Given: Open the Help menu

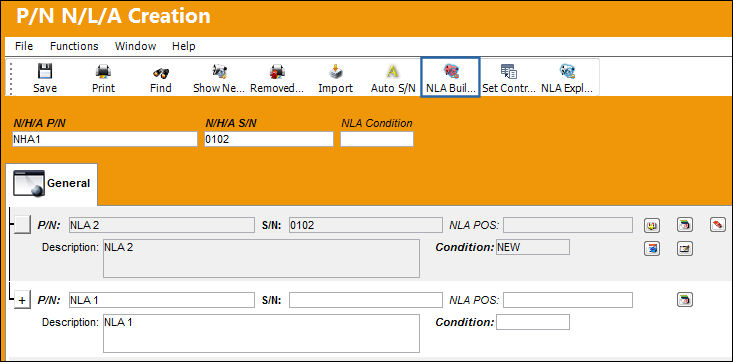Looking at the screenshot, I should pos(184,46).
